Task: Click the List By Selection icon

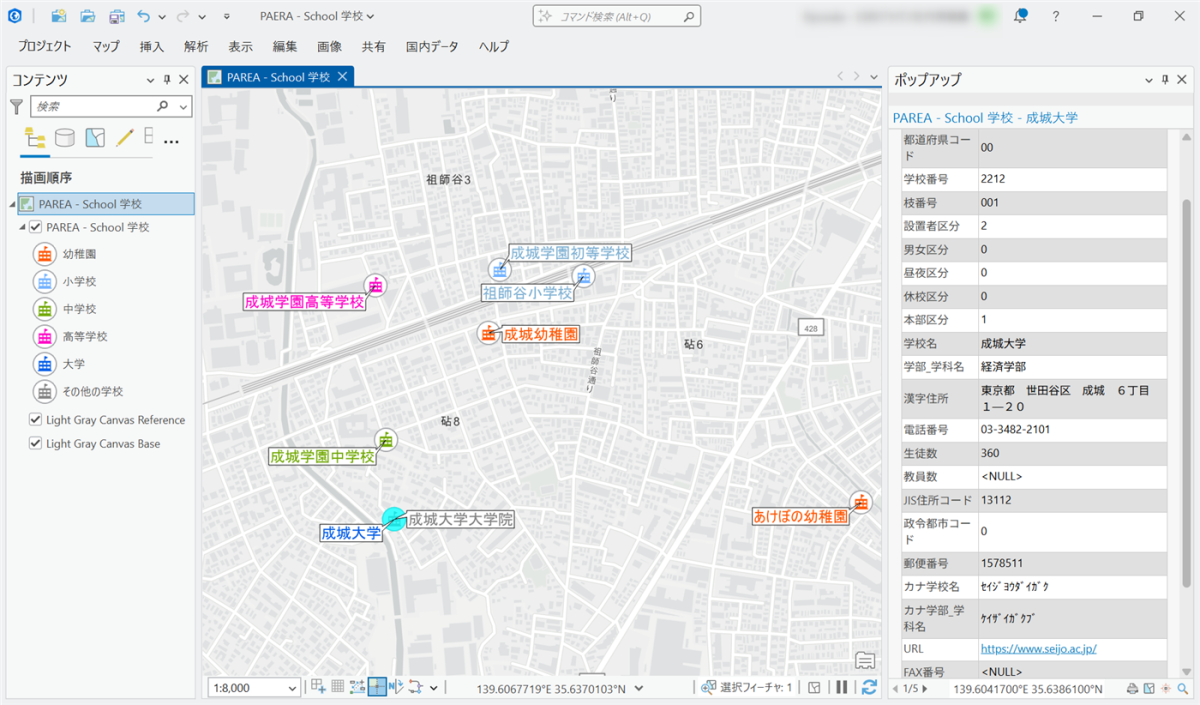Action: coord(95,138)
